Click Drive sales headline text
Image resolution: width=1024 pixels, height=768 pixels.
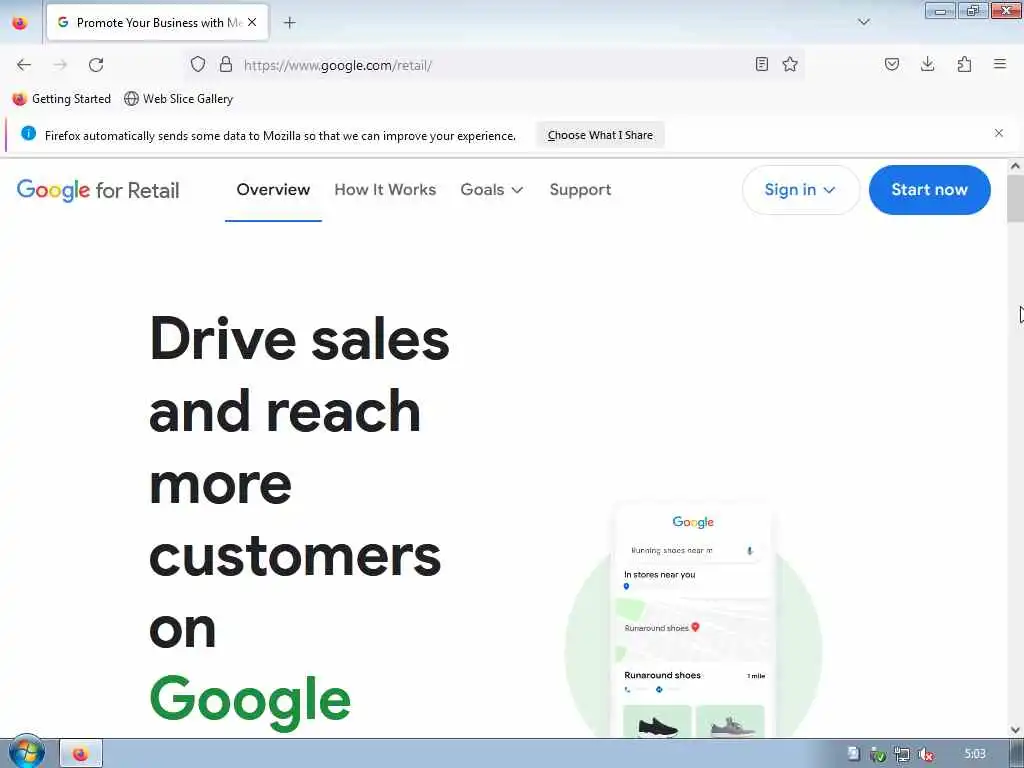coord(300,340)
